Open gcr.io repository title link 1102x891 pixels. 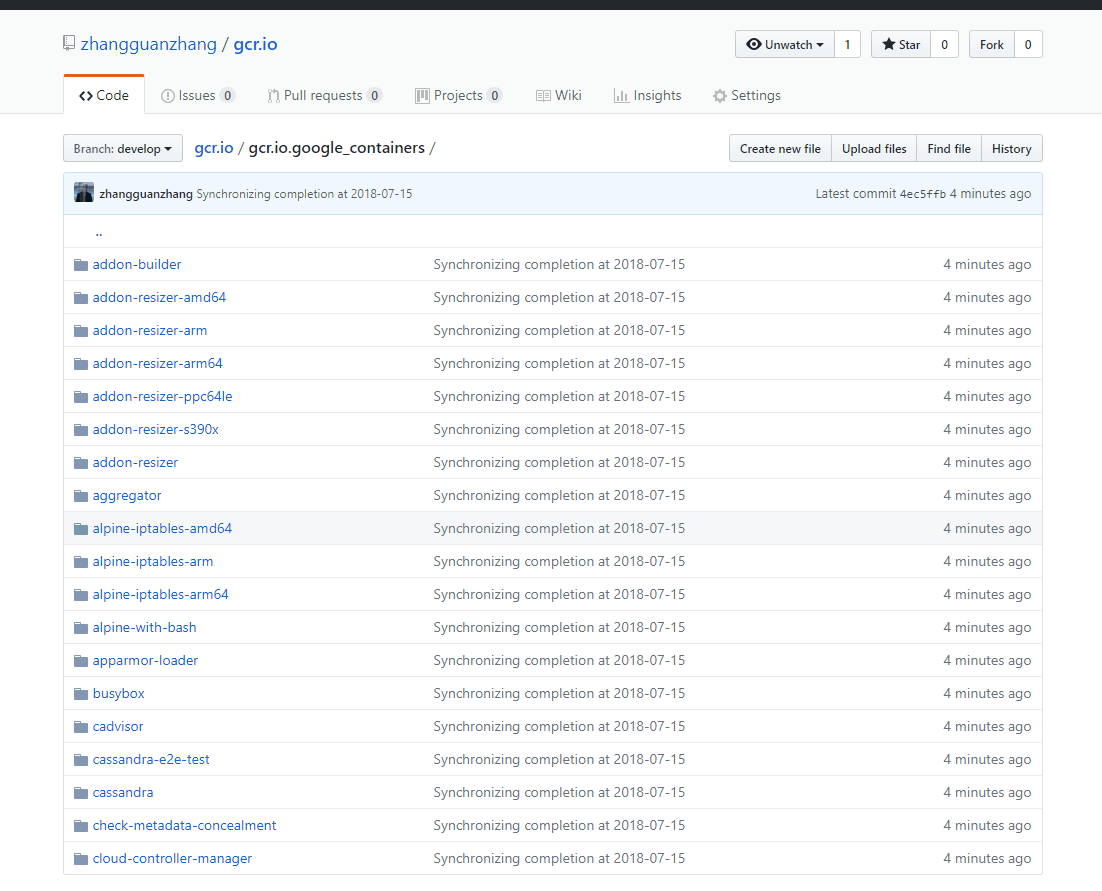tap(255, 44)
